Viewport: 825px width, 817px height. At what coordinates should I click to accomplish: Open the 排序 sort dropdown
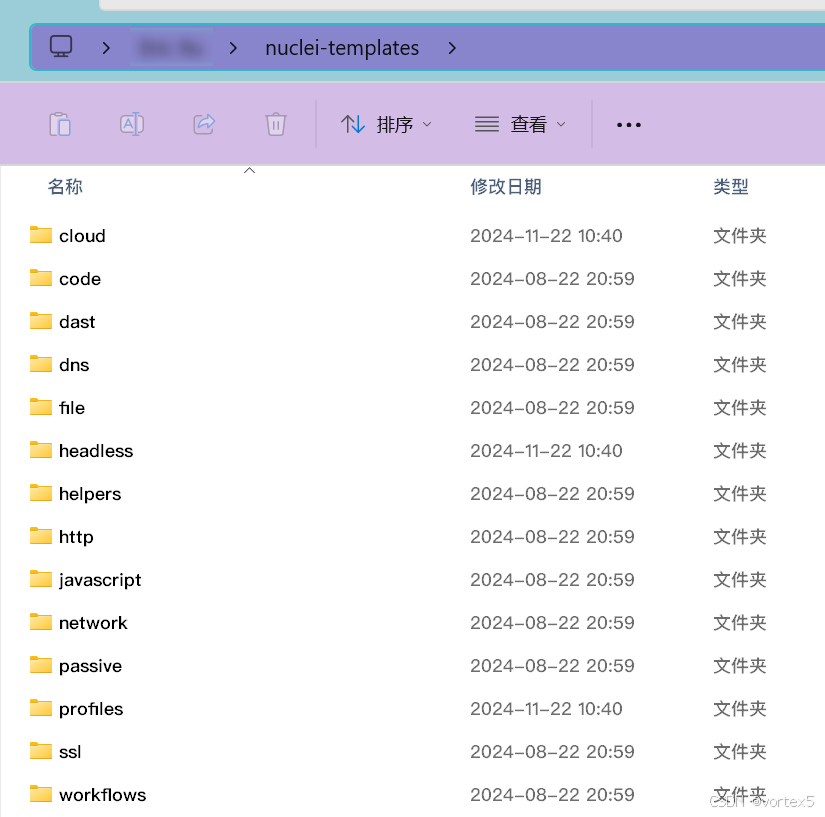[x=386, y=125]
